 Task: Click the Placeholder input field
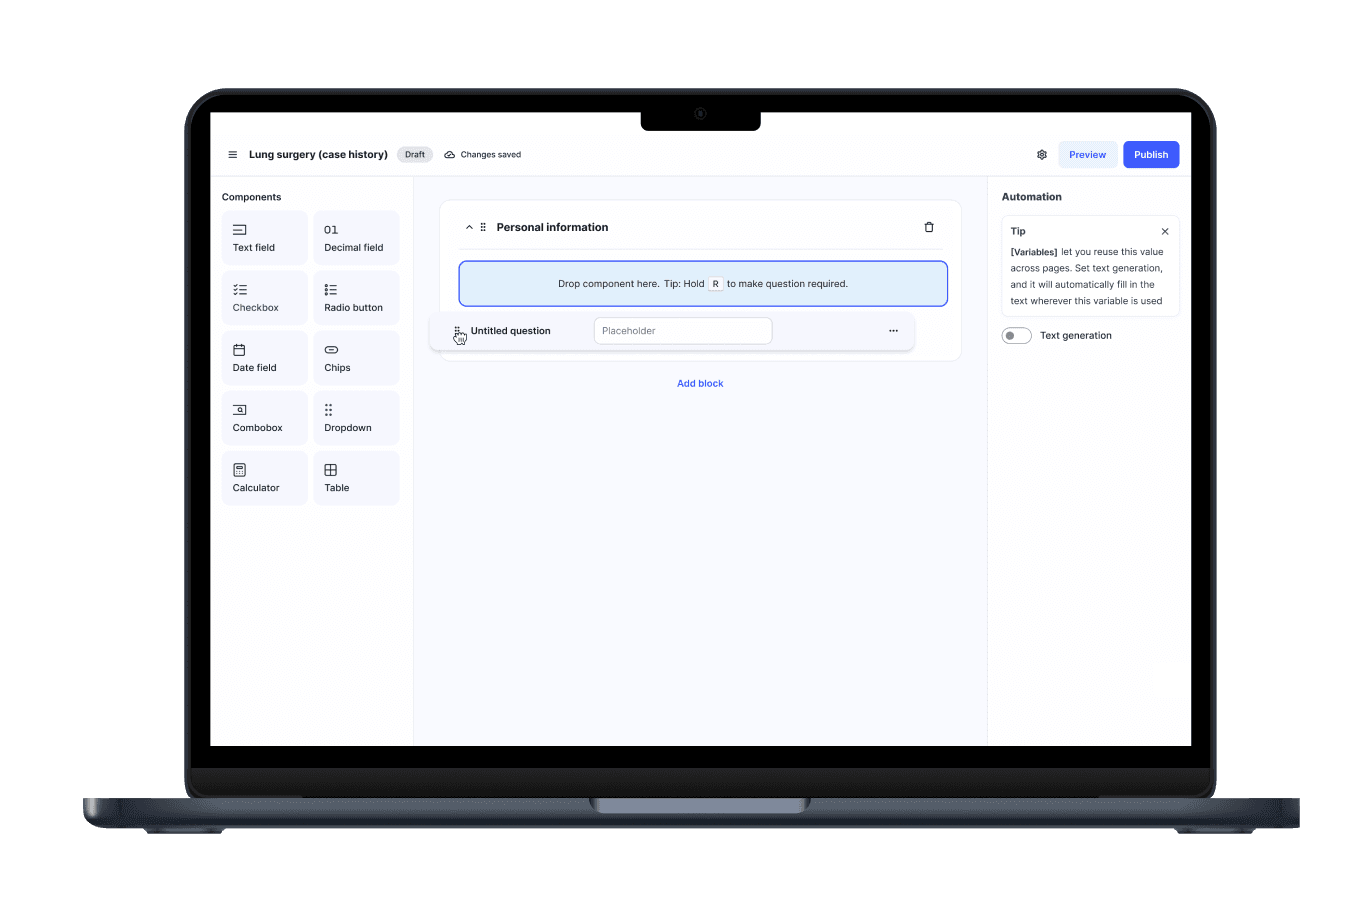click(683, 331)
